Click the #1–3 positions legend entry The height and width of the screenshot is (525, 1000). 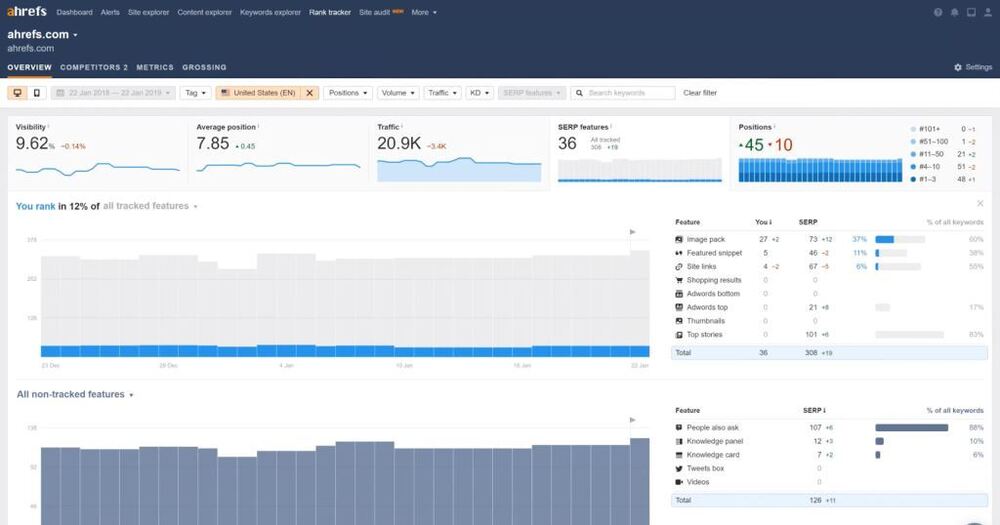coord(943,179)
